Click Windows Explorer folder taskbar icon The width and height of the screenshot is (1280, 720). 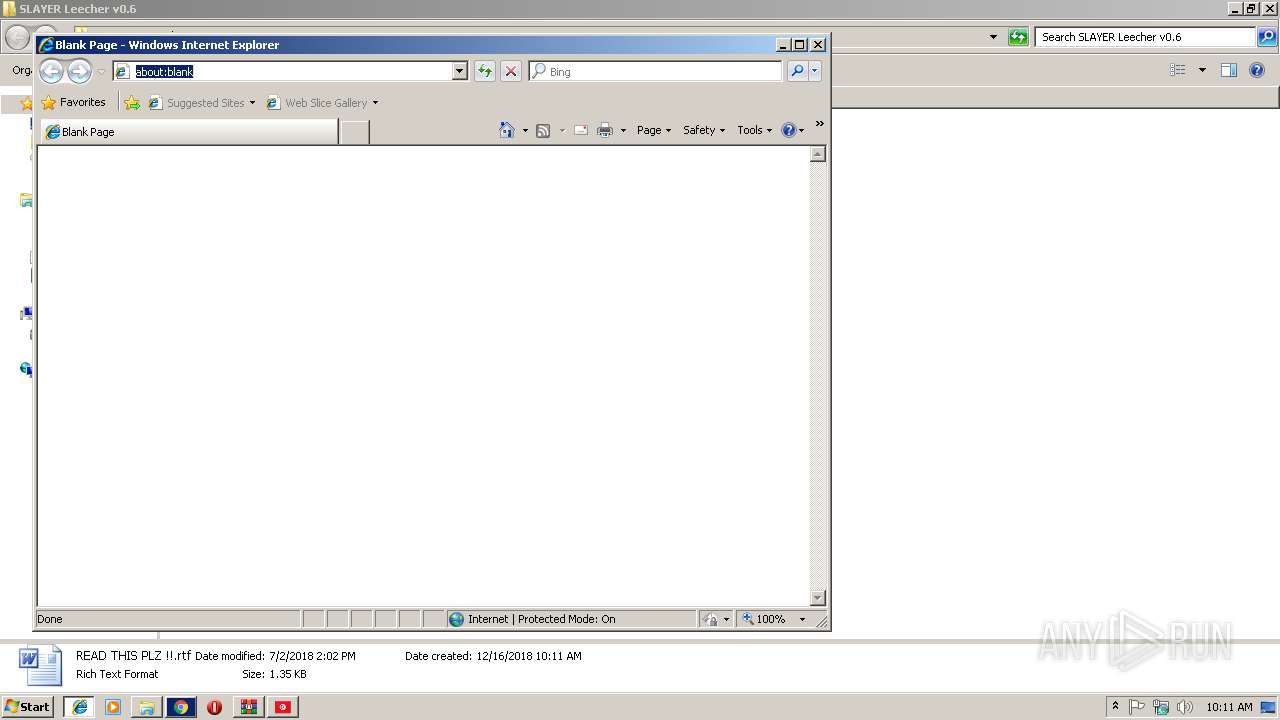(x=147, y=707)
